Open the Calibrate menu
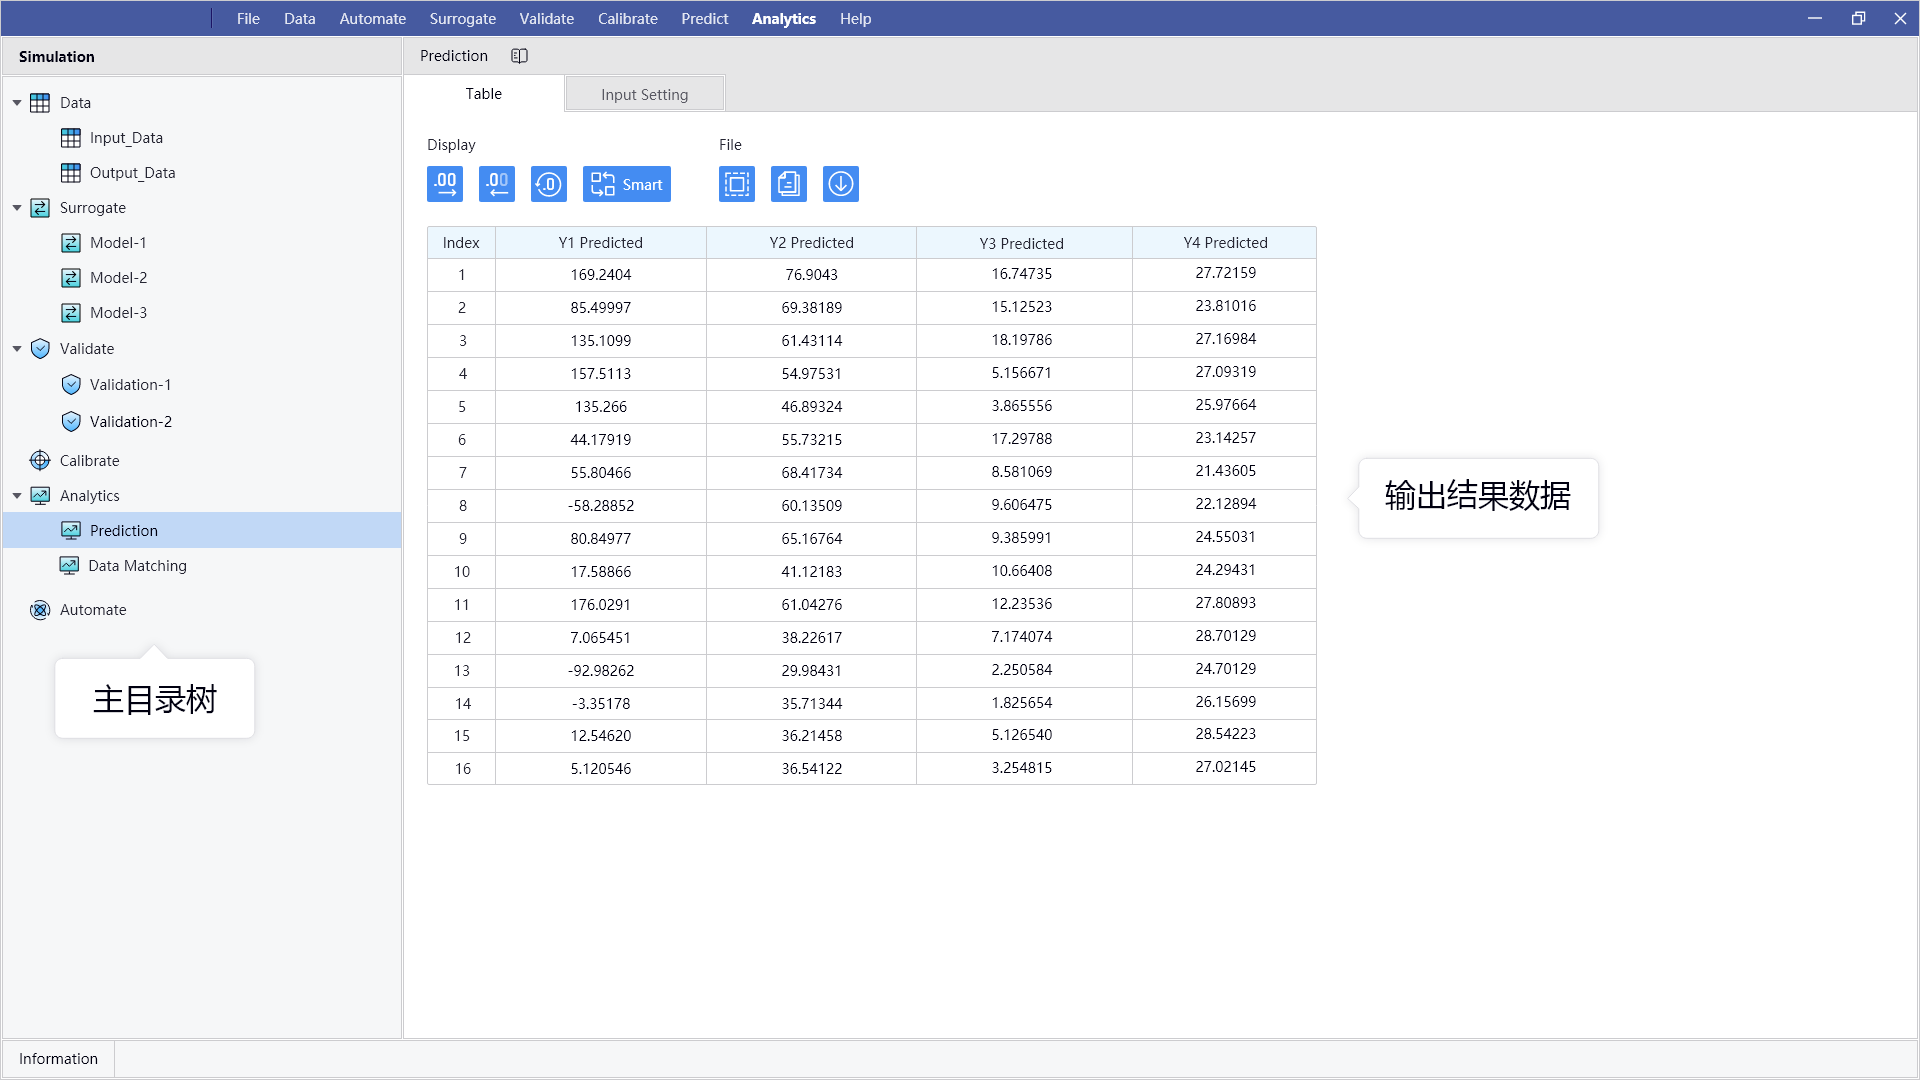1920x1080 pixels. [x=628, y=19]
